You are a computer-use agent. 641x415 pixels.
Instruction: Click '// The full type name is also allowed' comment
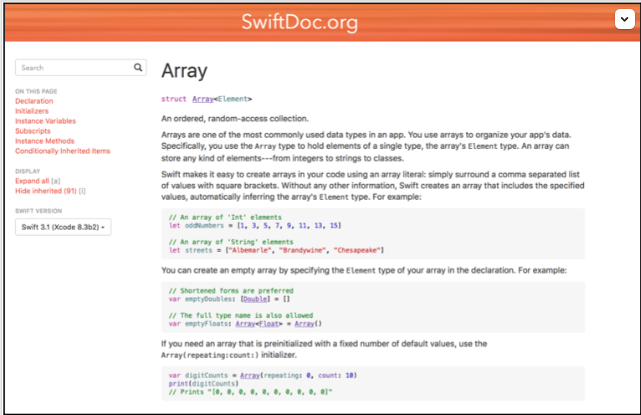241,315
